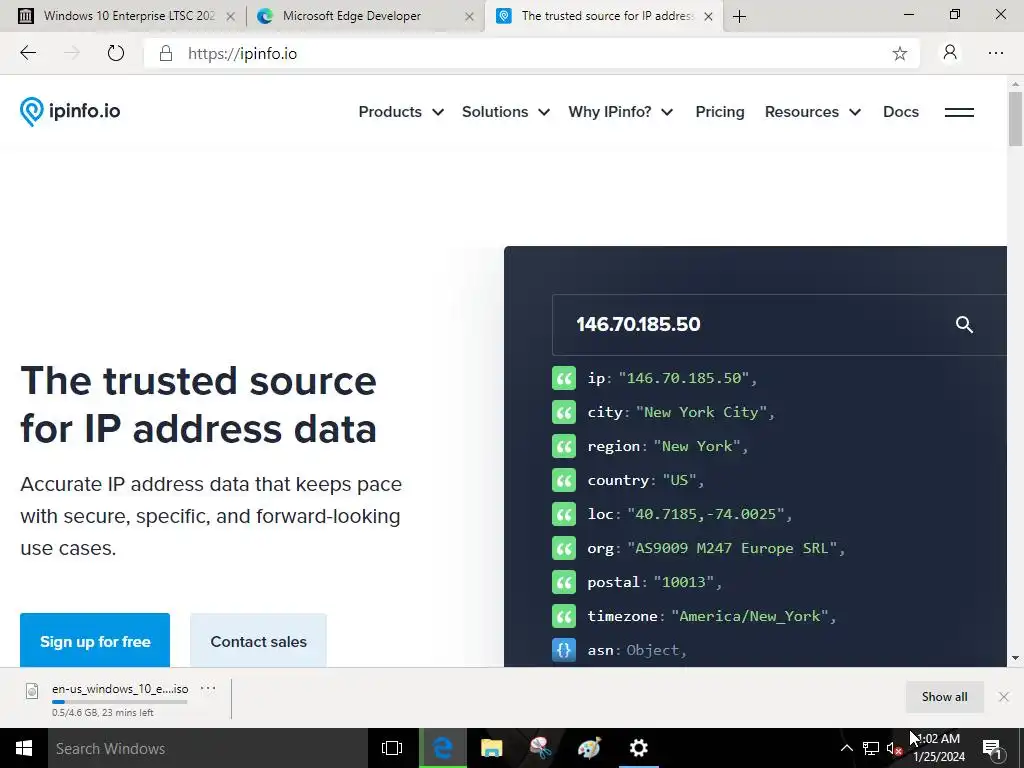Click the taskbar clock and date
The image size is (1024, 768).
[x=939, y=748]
